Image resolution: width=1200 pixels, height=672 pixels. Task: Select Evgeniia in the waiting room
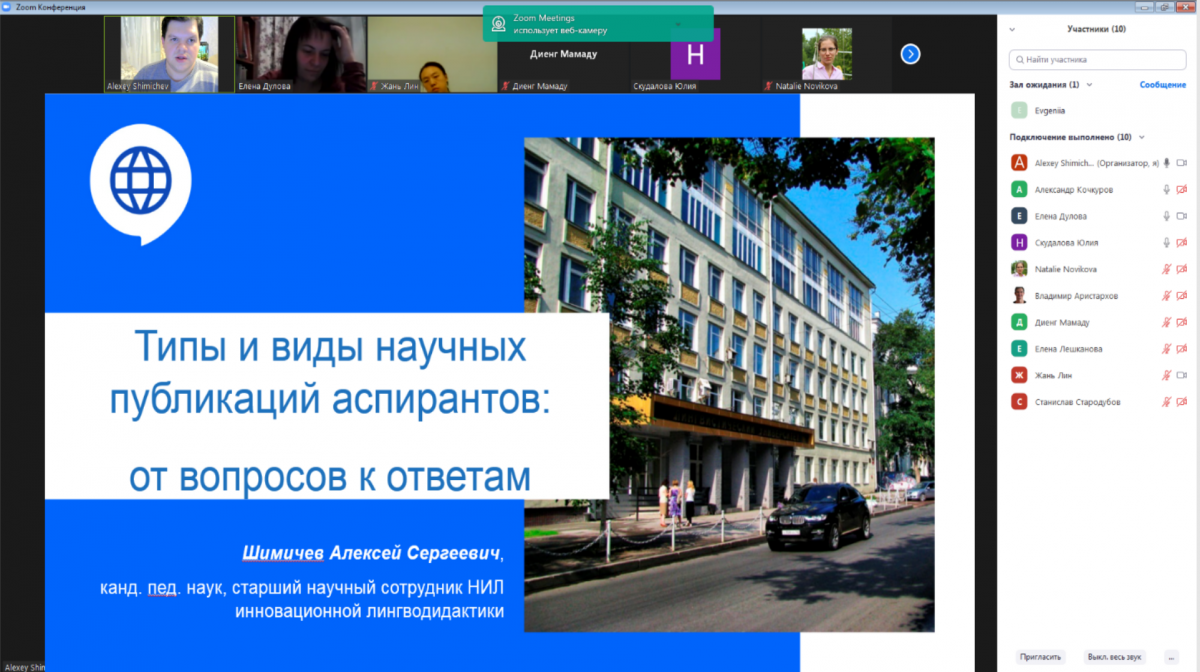[x=1050, y=111]
